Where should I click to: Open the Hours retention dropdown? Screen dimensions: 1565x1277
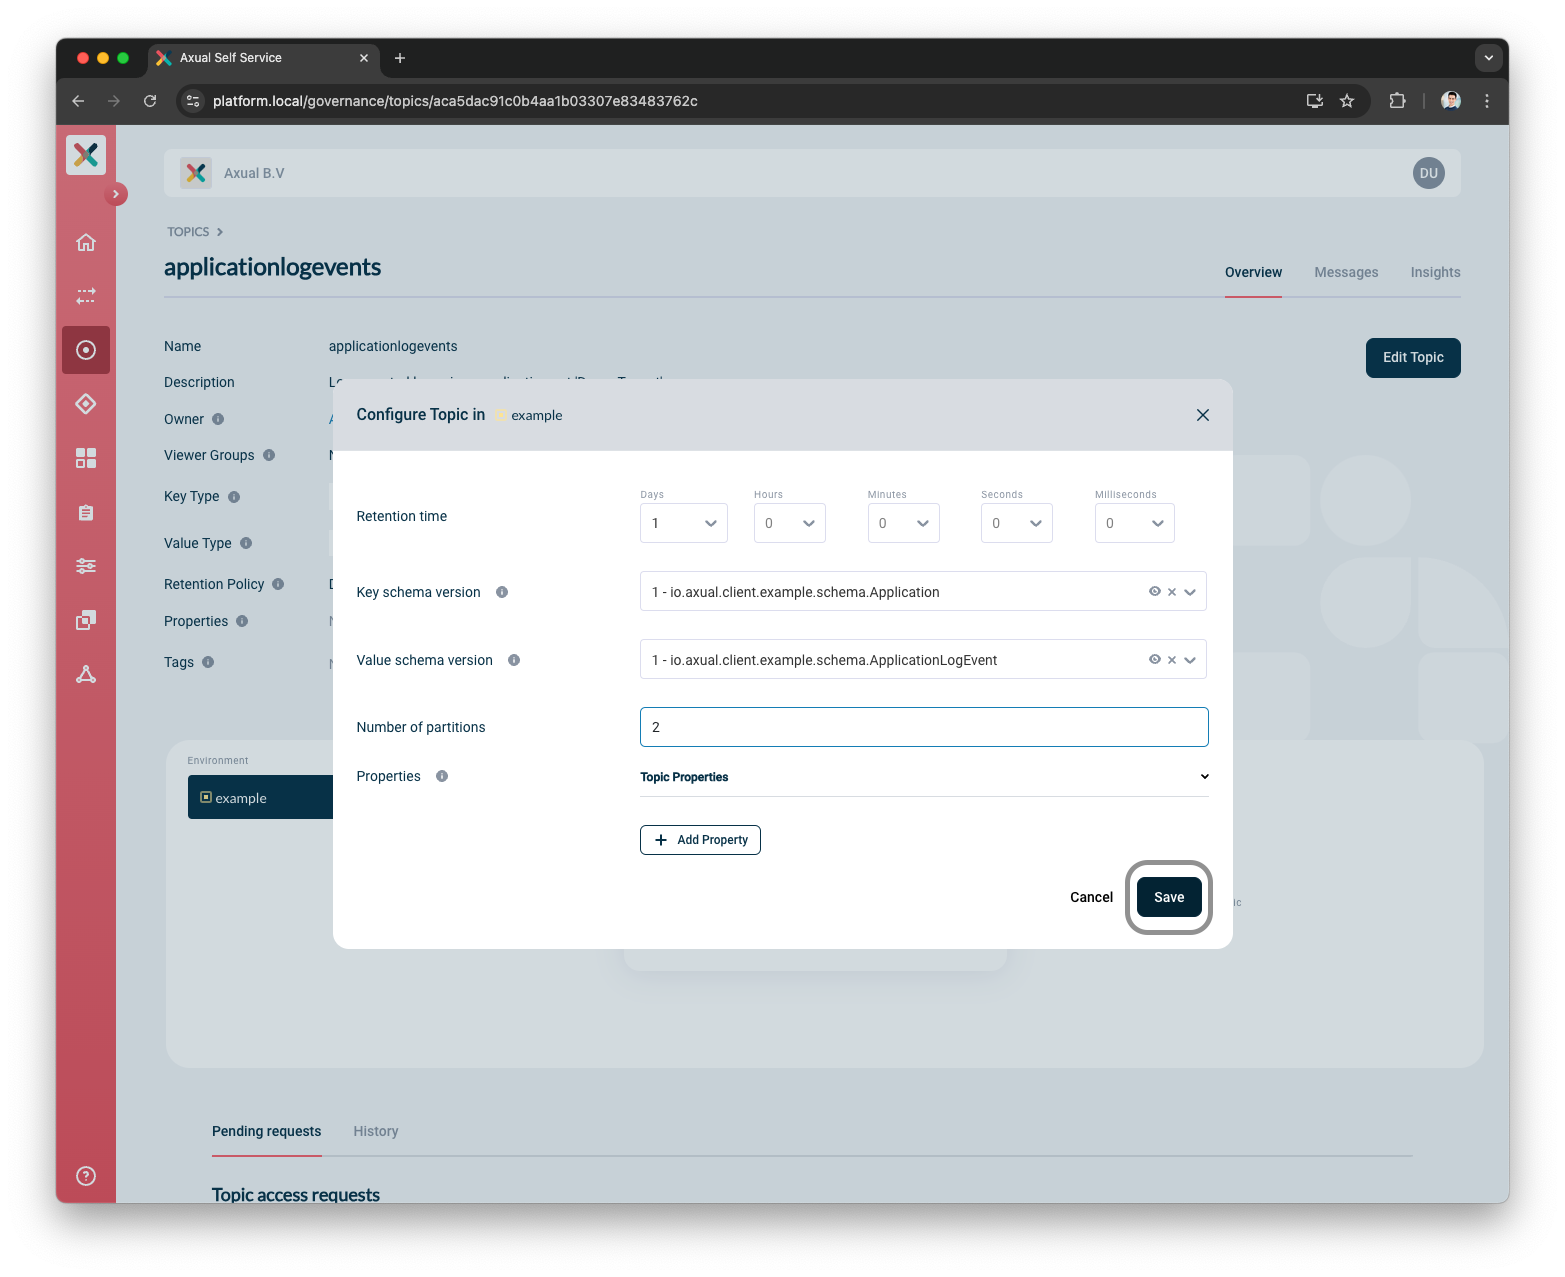click(790, 523)
